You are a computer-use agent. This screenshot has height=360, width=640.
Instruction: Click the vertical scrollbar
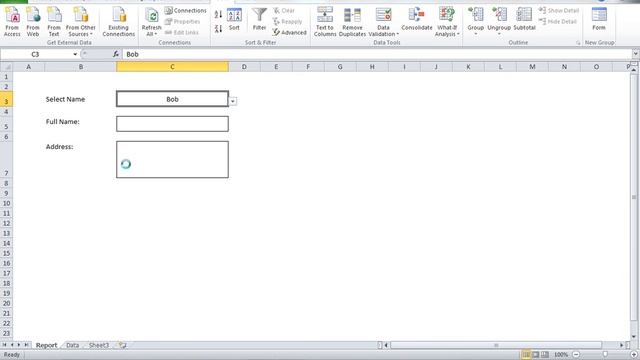click(x=634, y=197)
